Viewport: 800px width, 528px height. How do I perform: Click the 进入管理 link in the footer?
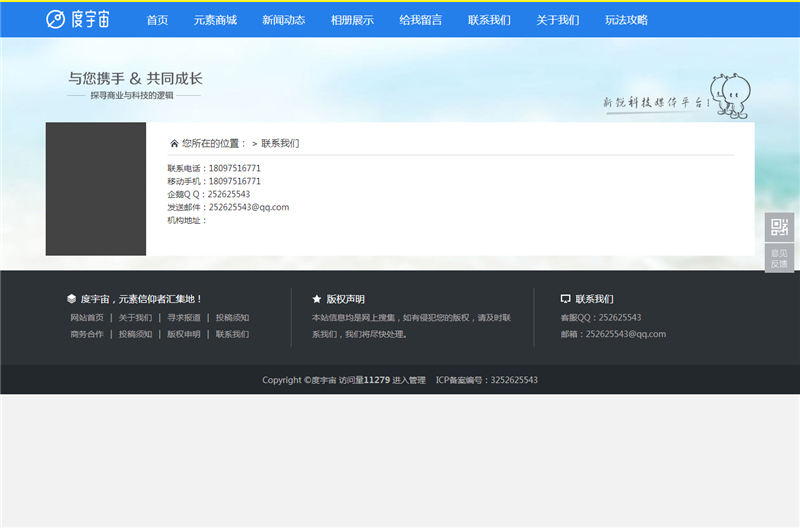click(409, 380)
